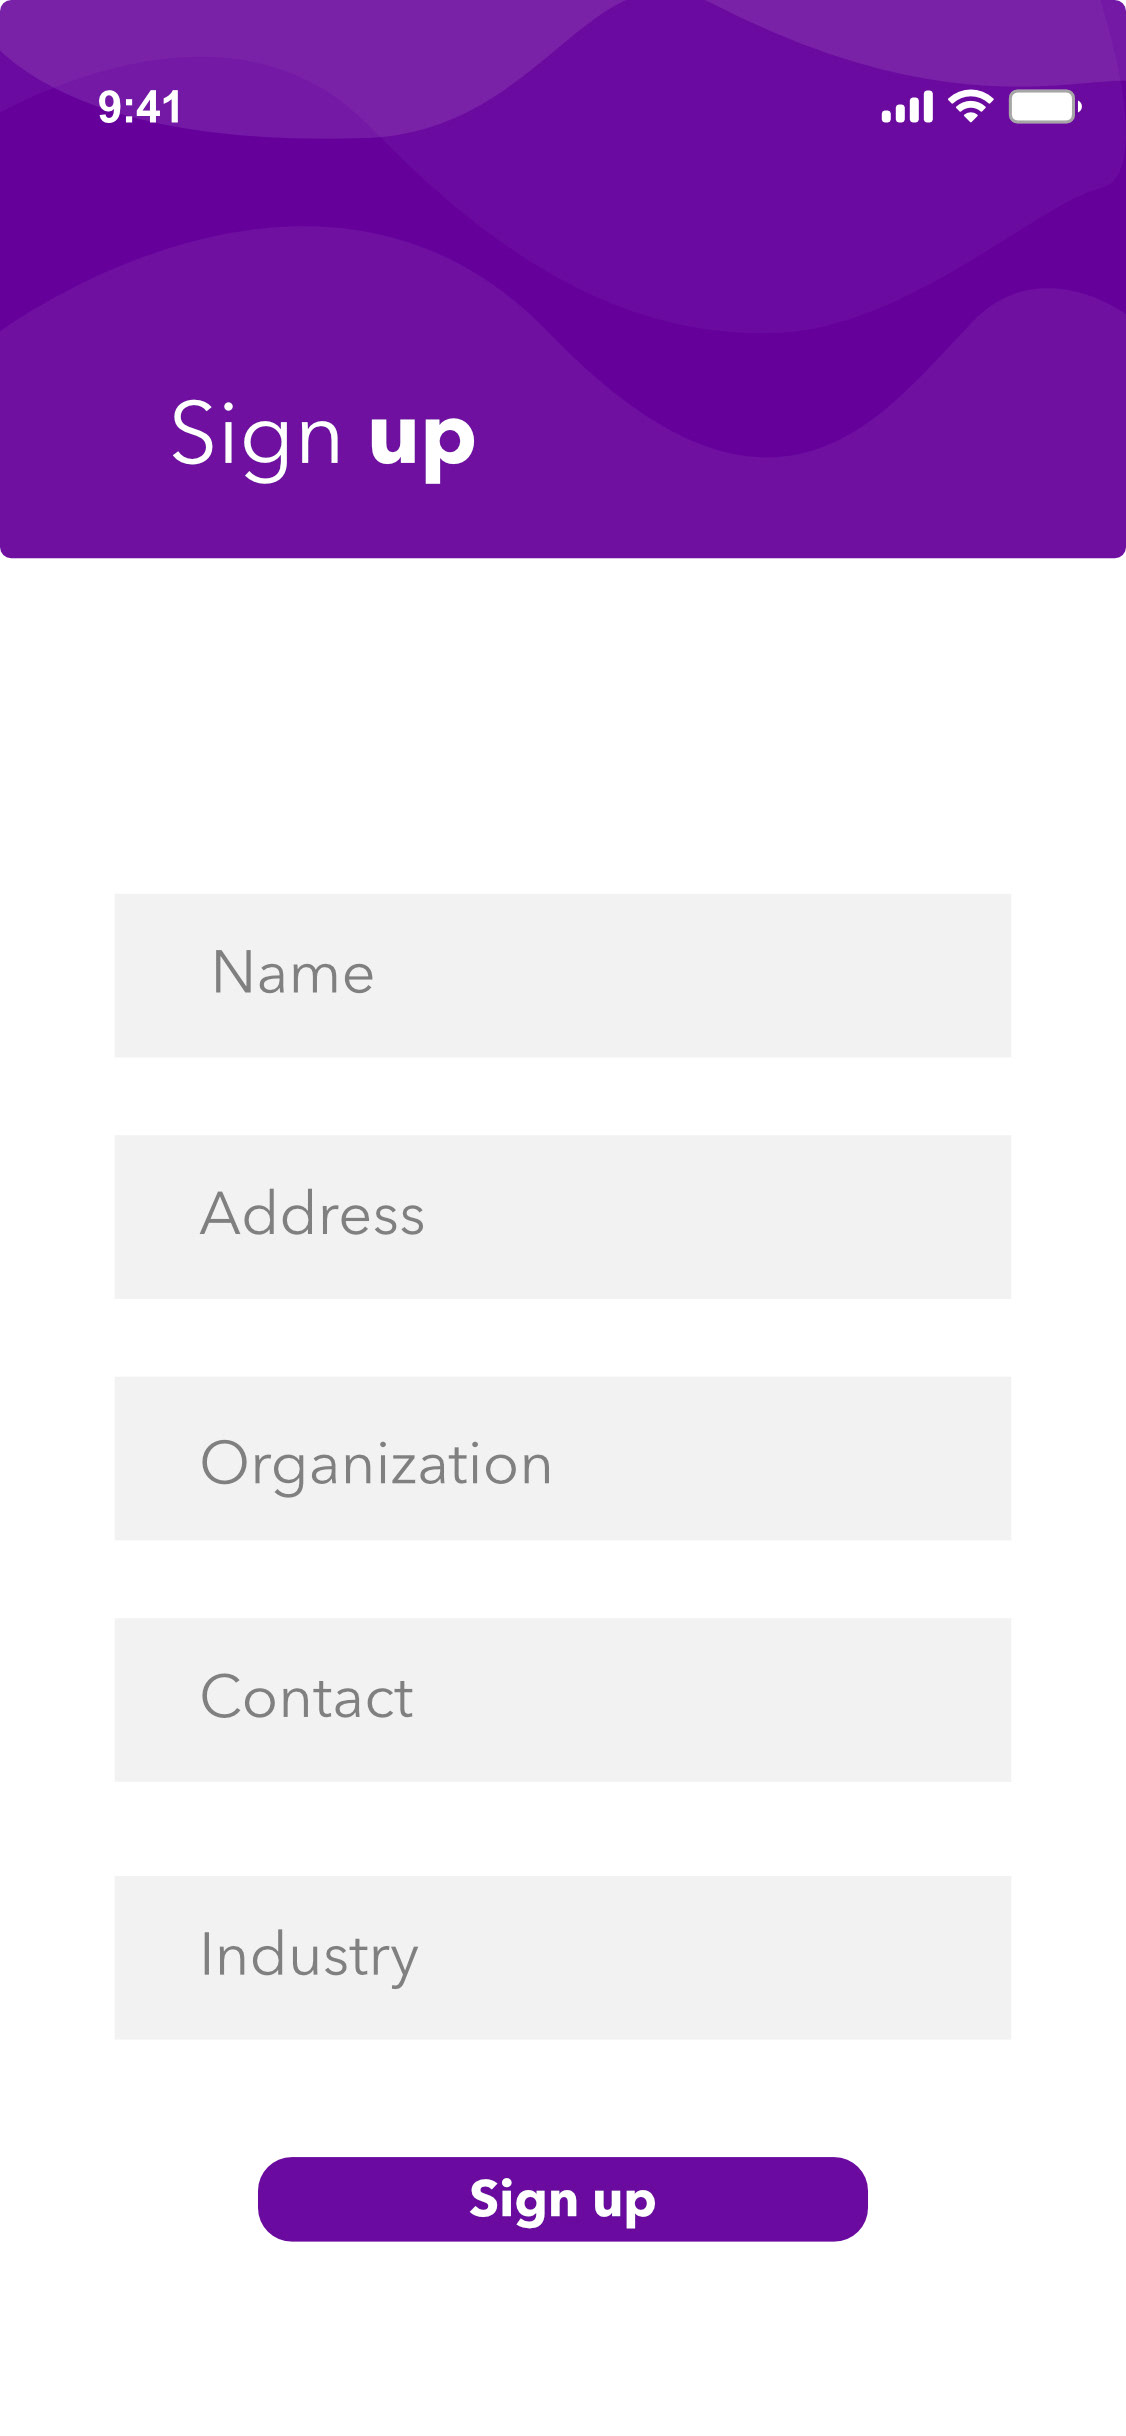Tap the "Address" placeholder text
The image size is (1126, 2436).
click(313, 1213)
